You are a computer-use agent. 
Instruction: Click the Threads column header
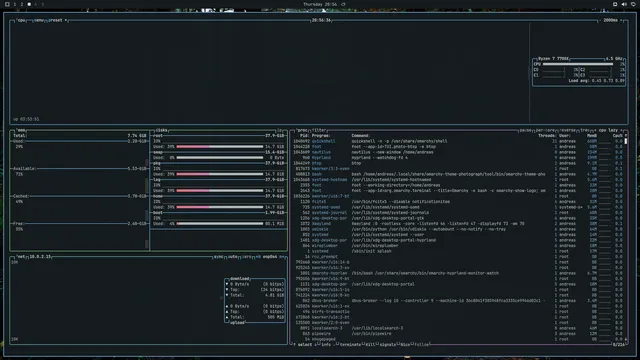(x=547, y=136)
